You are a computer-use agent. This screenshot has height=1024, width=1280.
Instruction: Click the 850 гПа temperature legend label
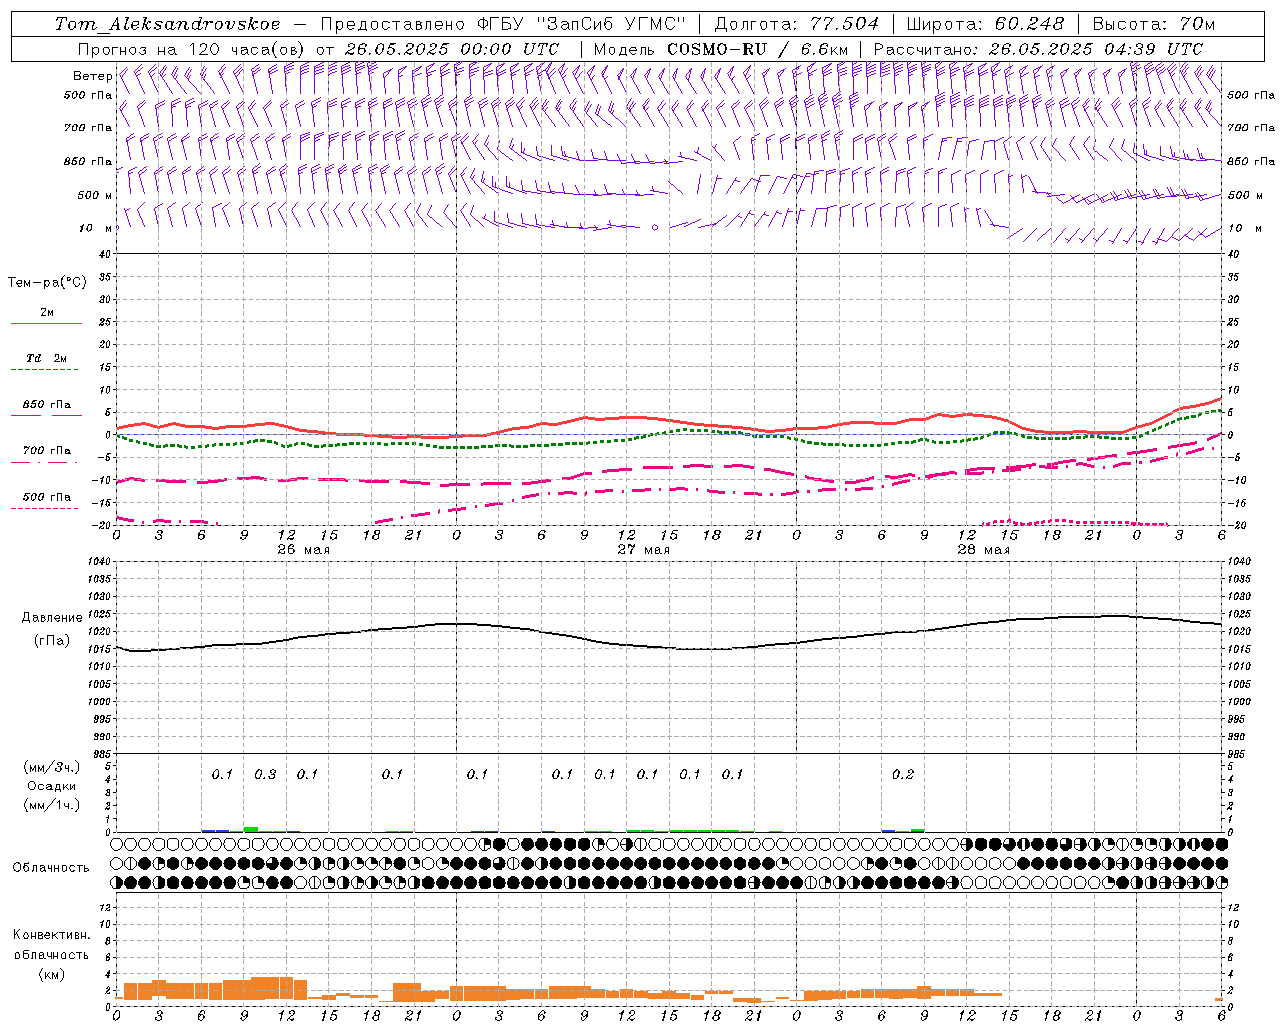(x=47, y=405)
